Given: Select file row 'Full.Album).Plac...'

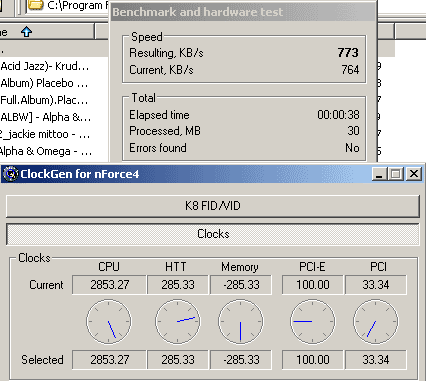Looking at the screenshot, I should (x=44, y=100).
